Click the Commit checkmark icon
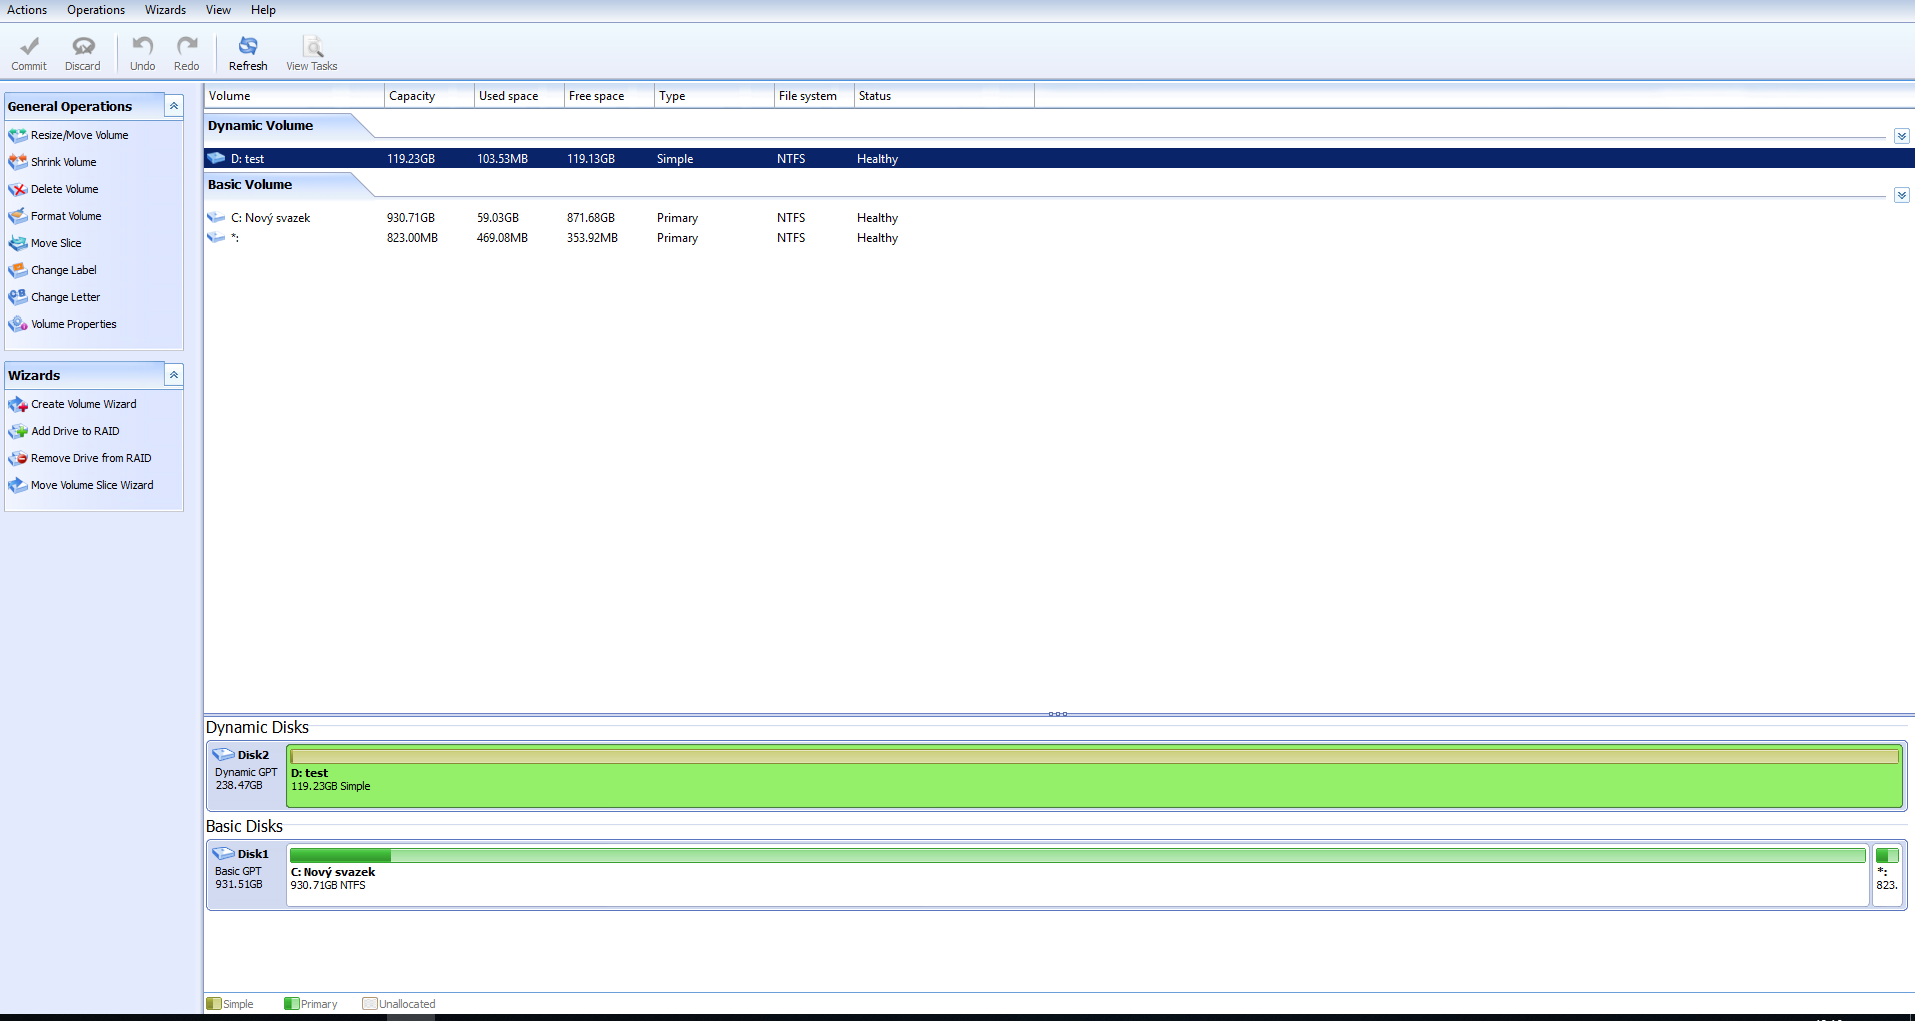 pyautogui.click(x=29, y=46)
